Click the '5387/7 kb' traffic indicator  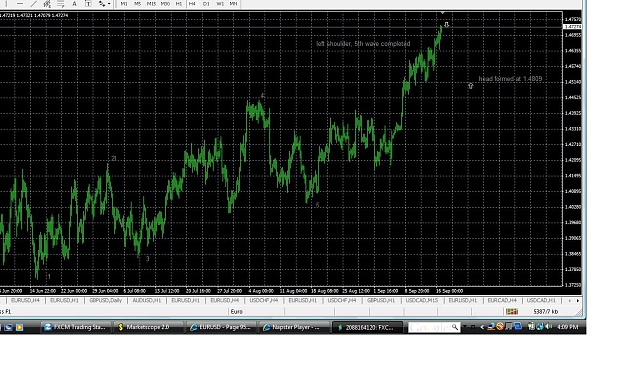546,312
